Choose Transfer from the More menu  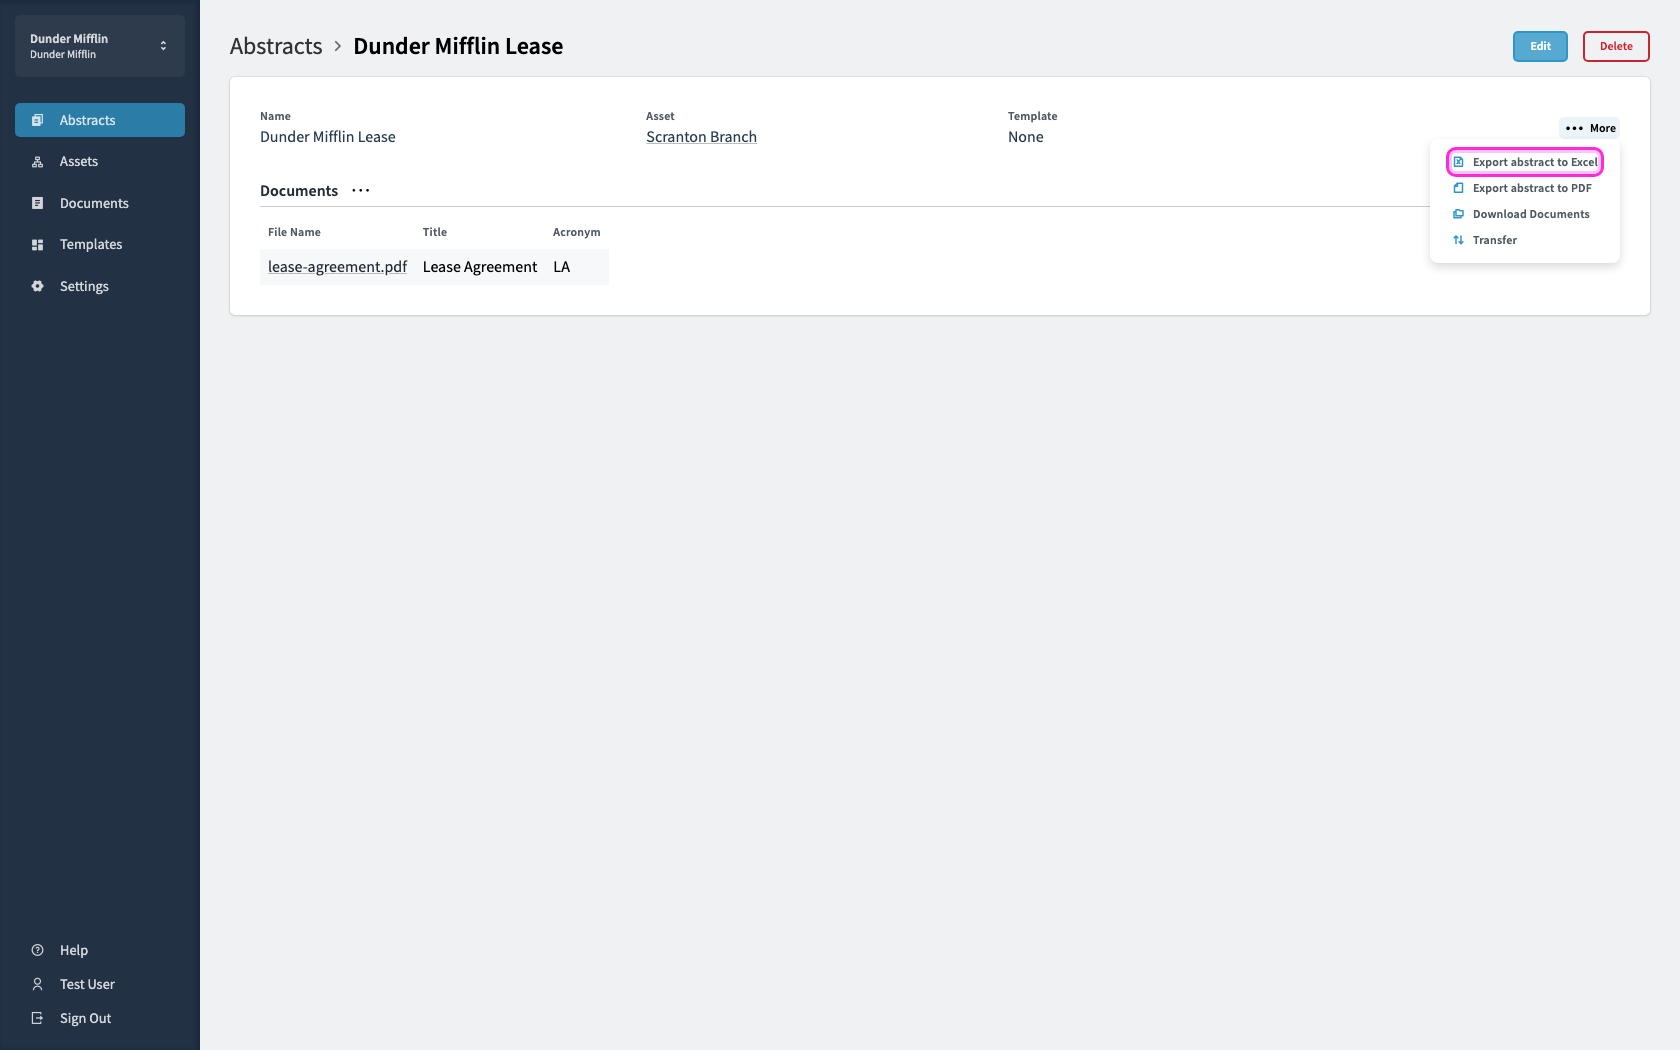tap(1485, 240)
